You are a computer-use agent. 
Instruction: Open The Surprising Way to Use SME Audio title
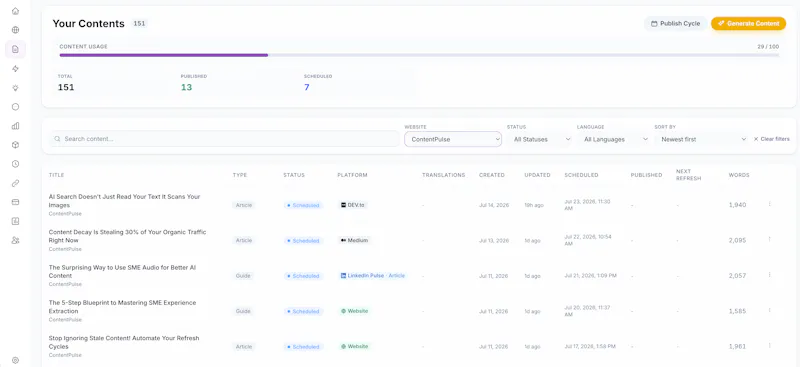point(122,272)
